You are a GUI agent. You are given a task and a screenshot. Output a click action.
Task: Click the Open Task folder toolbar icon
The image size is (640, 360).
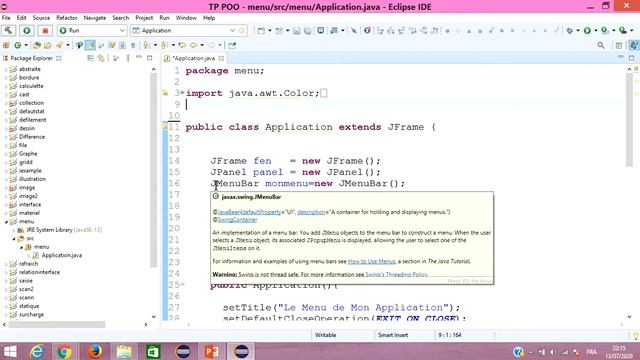click(x=48, y=45)
